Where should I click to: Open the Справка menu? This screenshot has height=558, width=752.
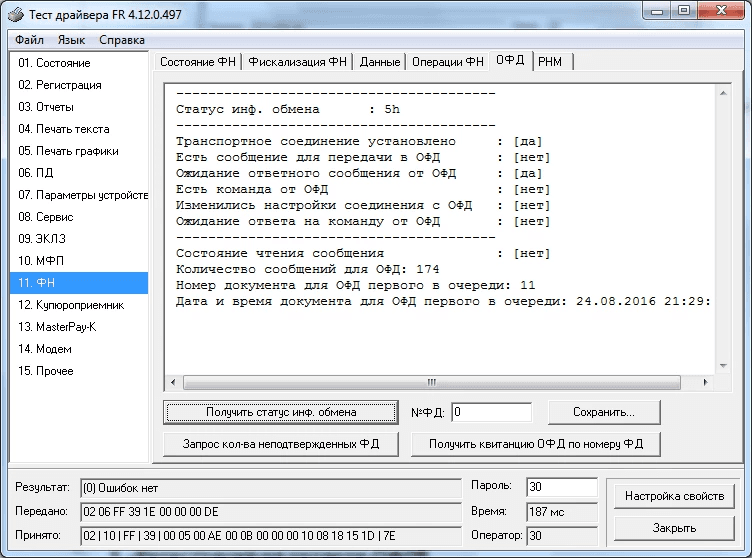tap(122, 40)
